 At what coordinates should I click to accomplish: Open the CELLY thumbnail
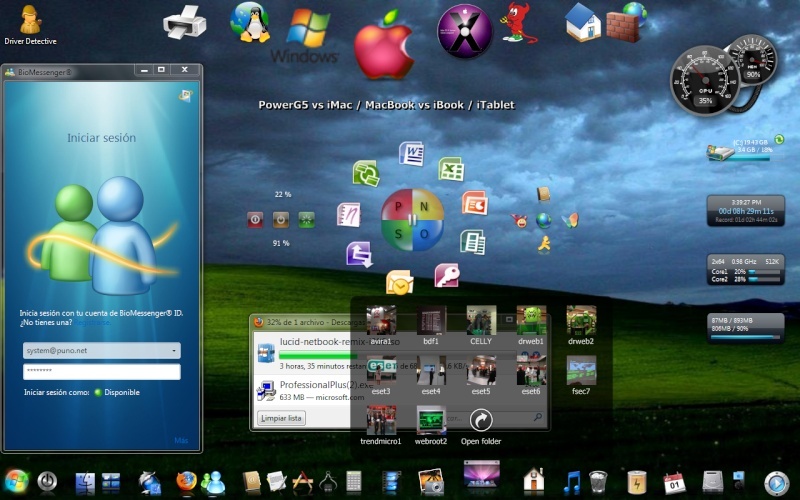(481, 325)
